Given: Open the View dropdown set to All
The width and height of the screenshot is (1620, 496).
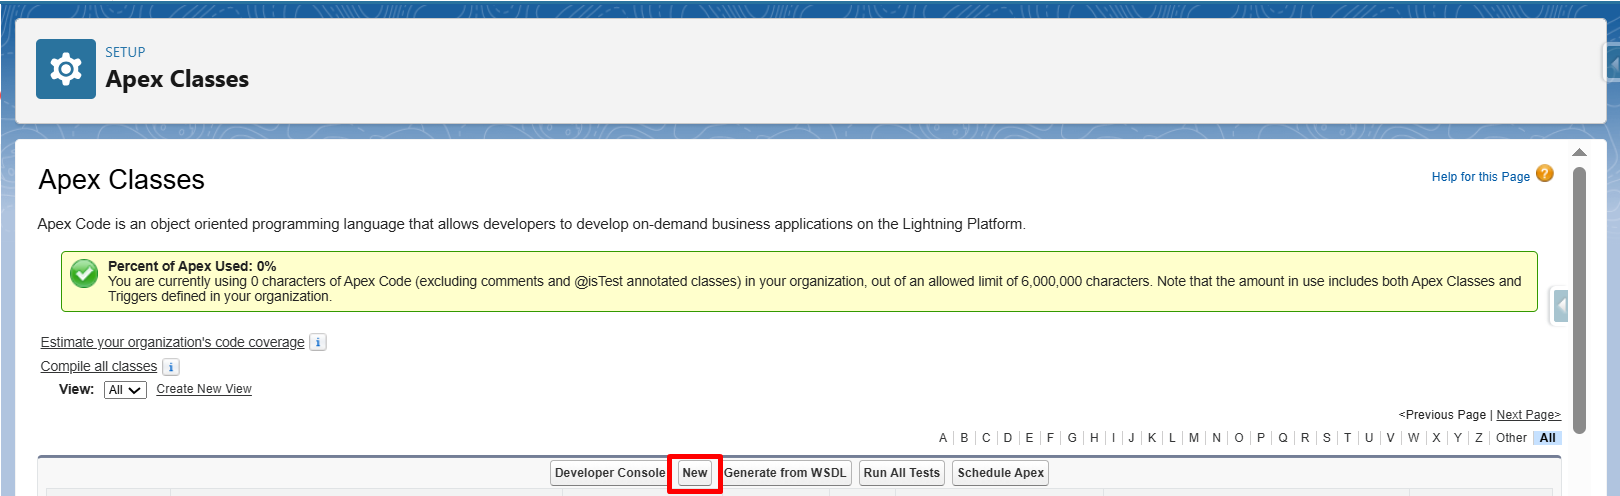Looking at the screenshot, I should 125,390.
